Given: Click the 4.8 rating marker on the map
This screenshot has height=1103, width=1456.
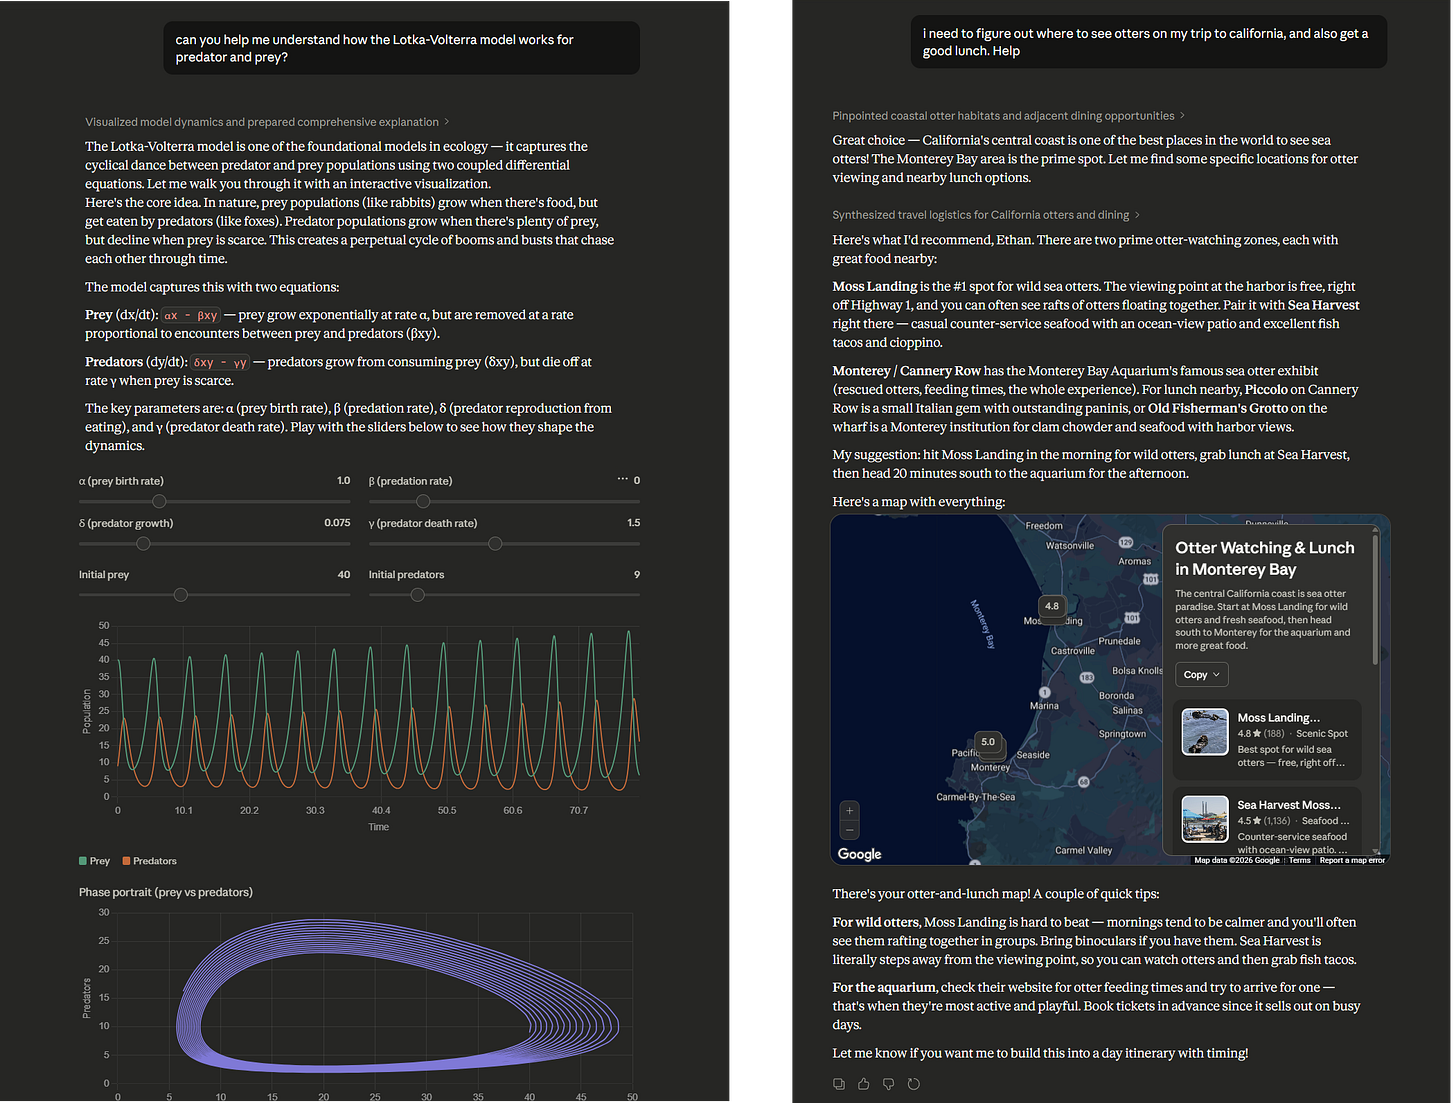Looking at the screenshot, I should (x=1051, y=606).
